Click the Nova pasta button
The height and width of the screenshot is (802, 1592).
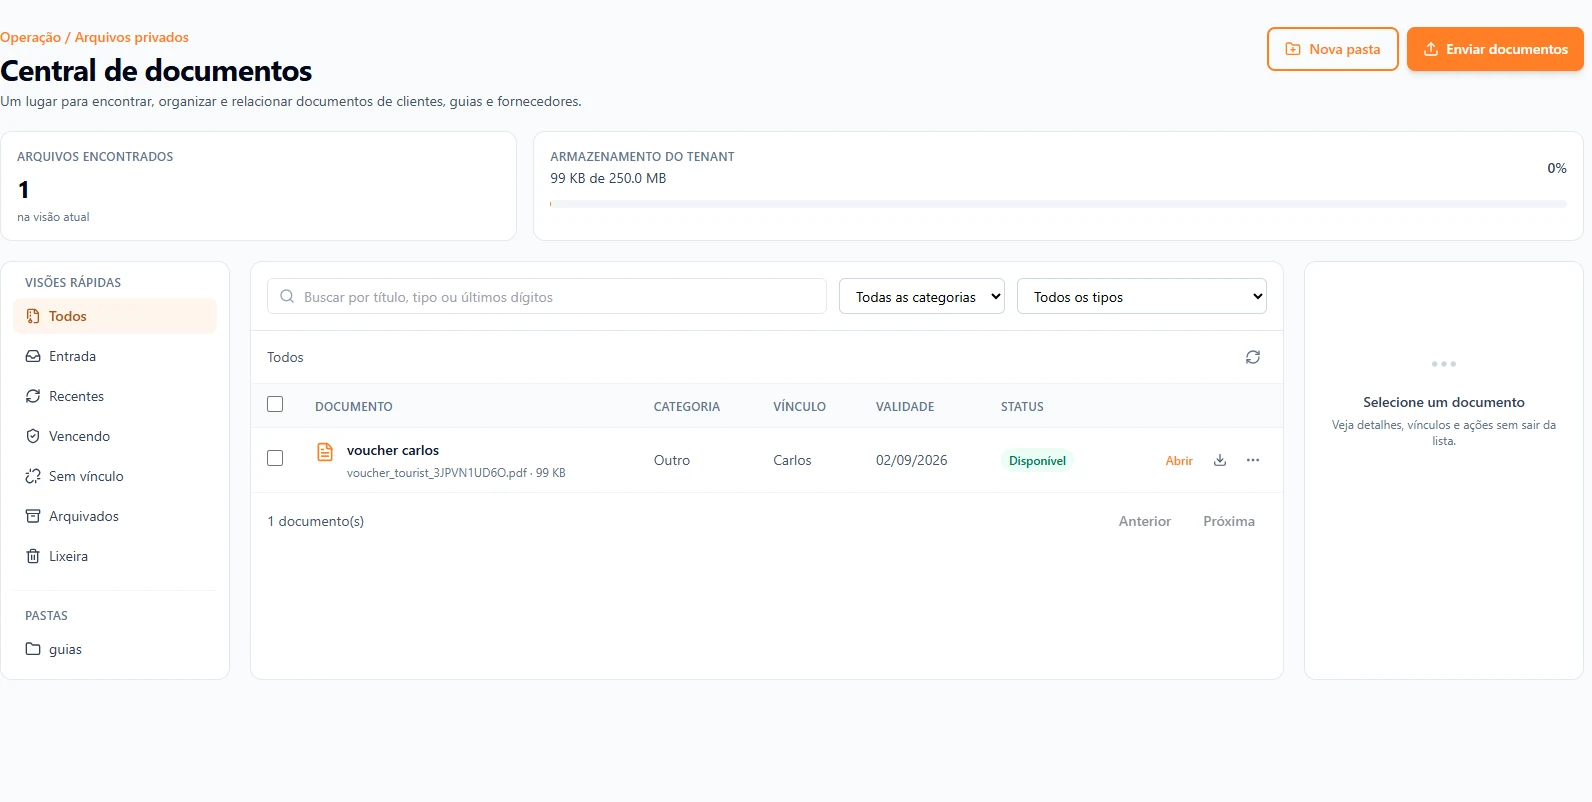[1332, 49]
